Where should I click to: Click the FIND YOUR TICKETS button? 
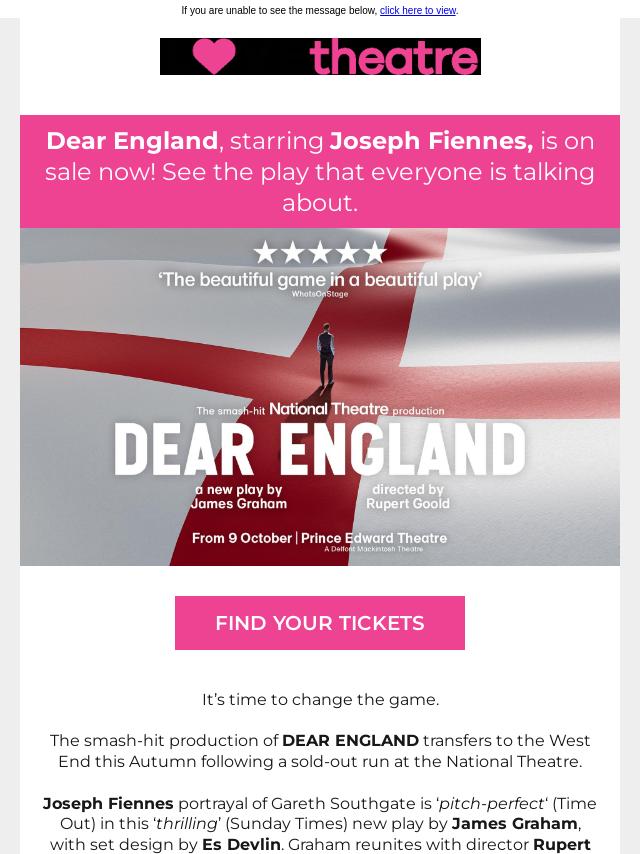tap(320, 623)
